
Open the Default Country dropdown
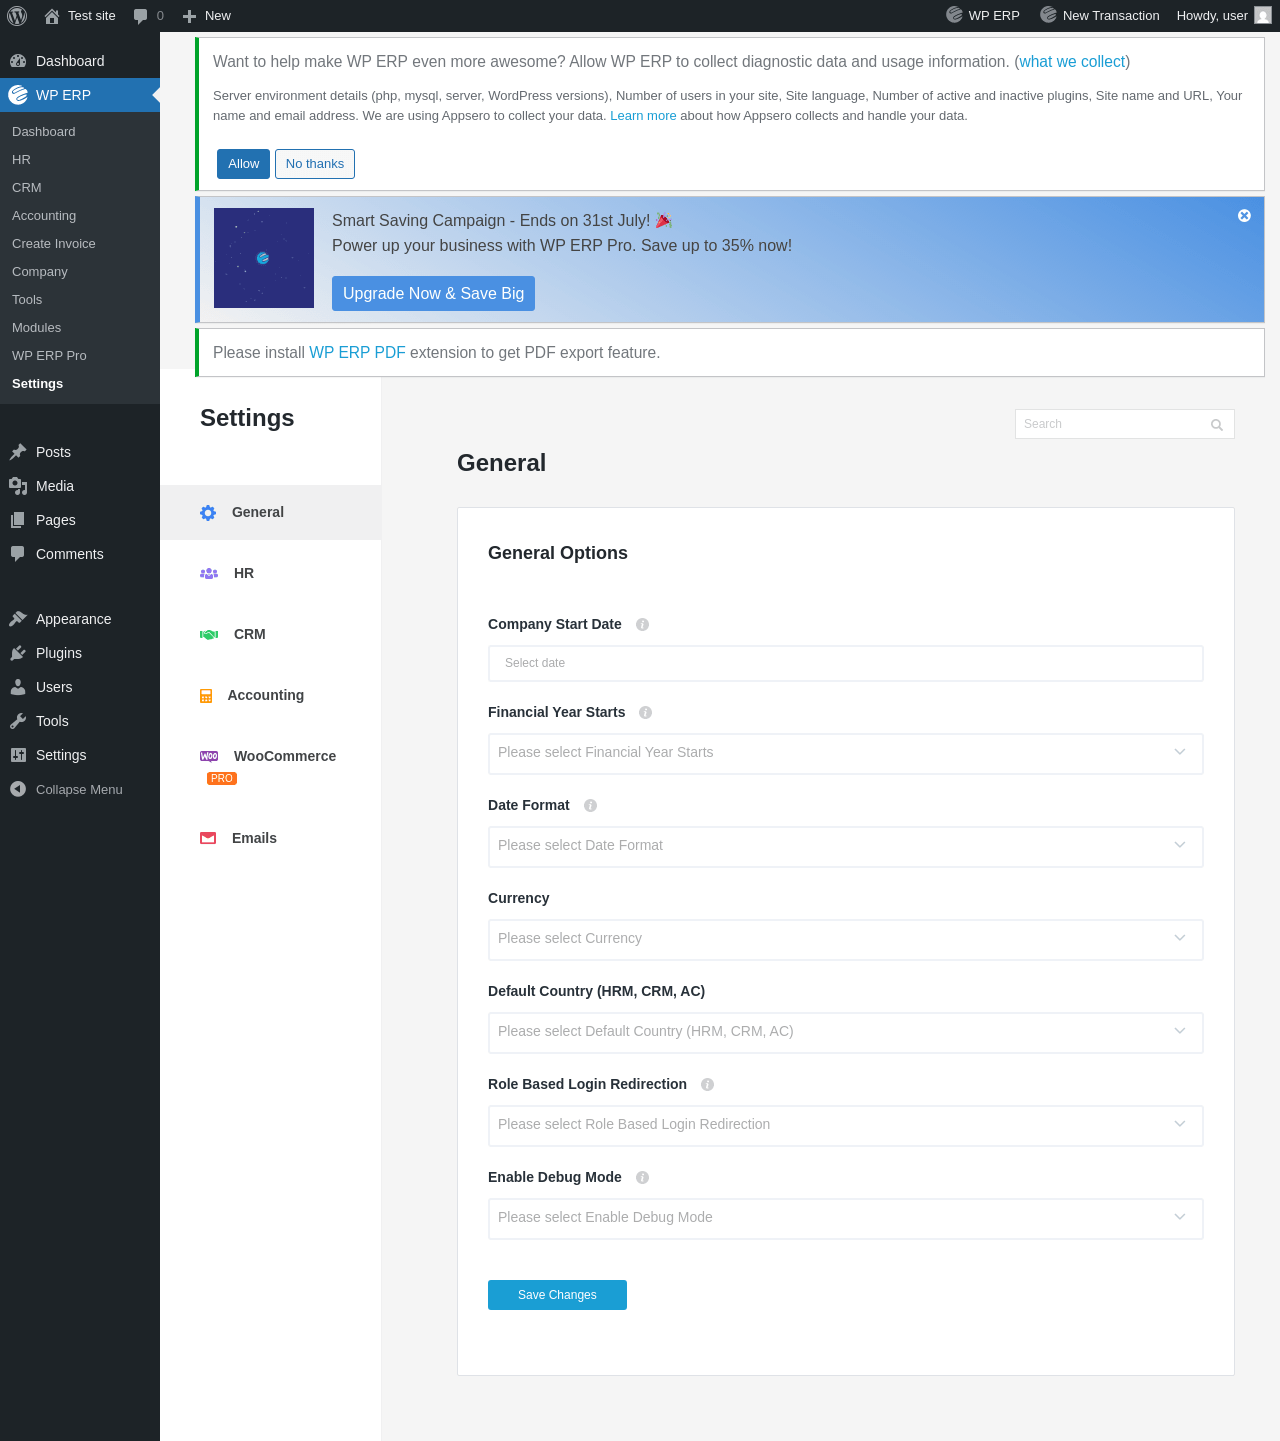[846, 1032]
